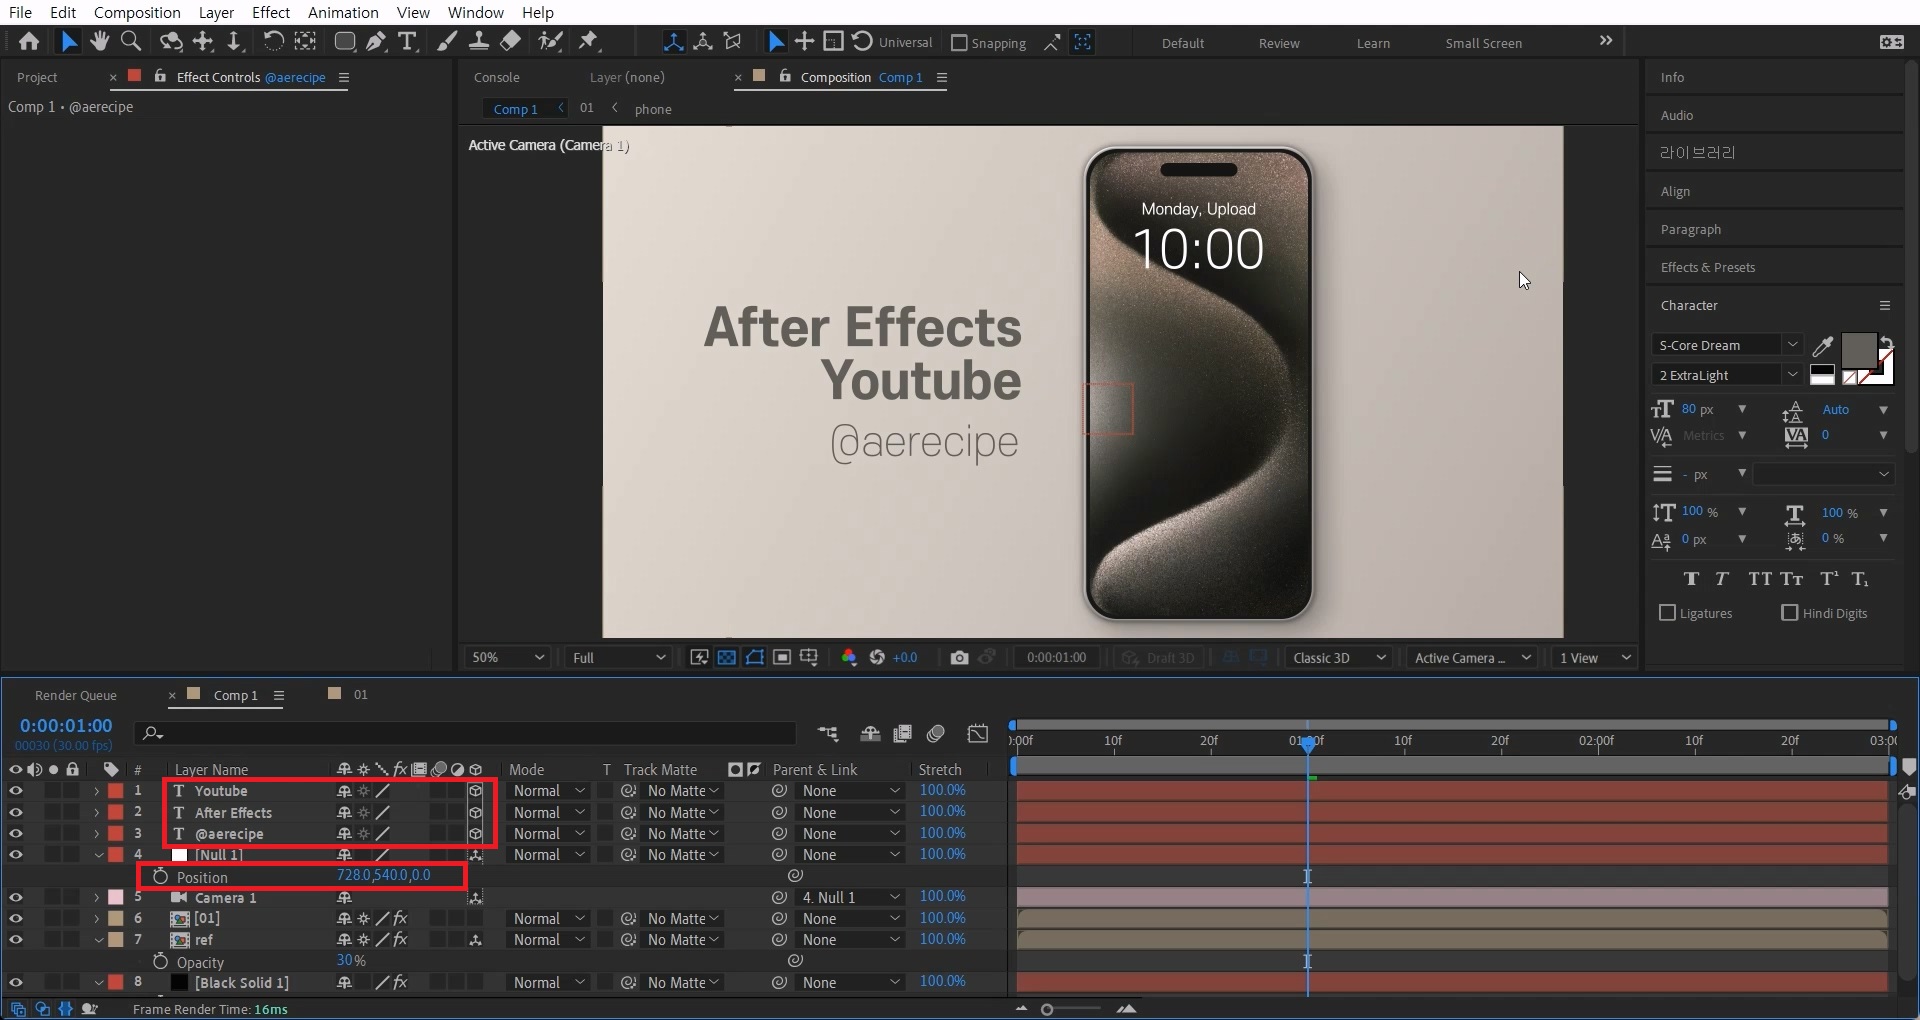Check the Hindi Digits checkbox

1790,613
